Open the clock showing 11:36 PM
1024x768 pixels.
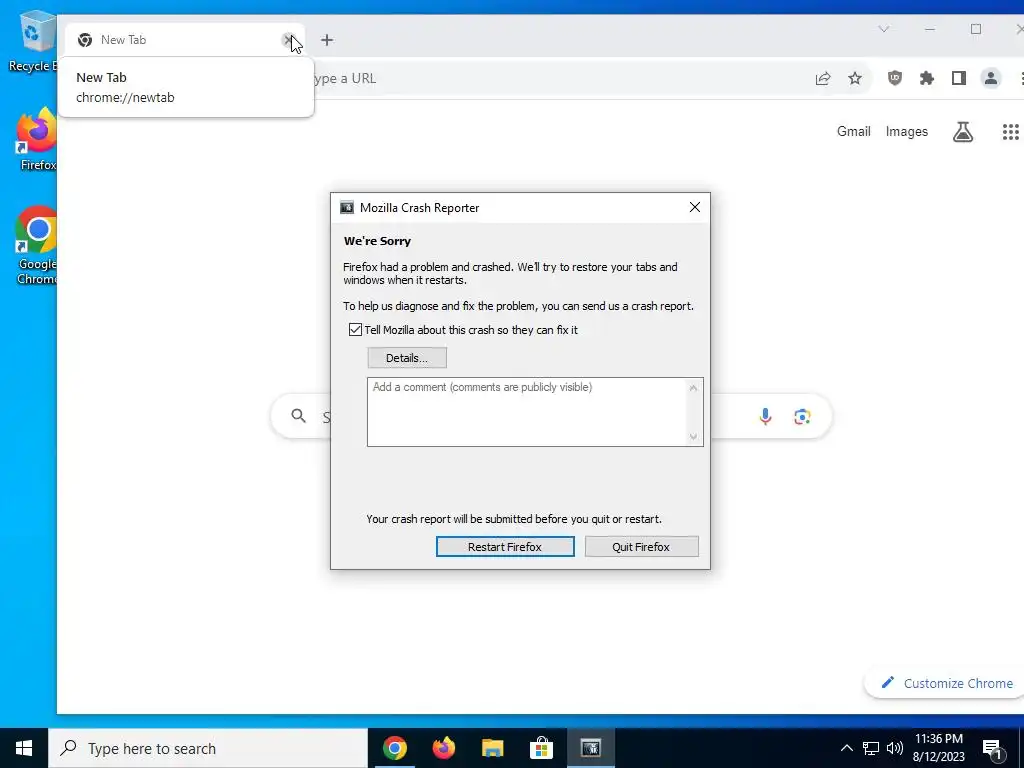click(x=938, y=748)
